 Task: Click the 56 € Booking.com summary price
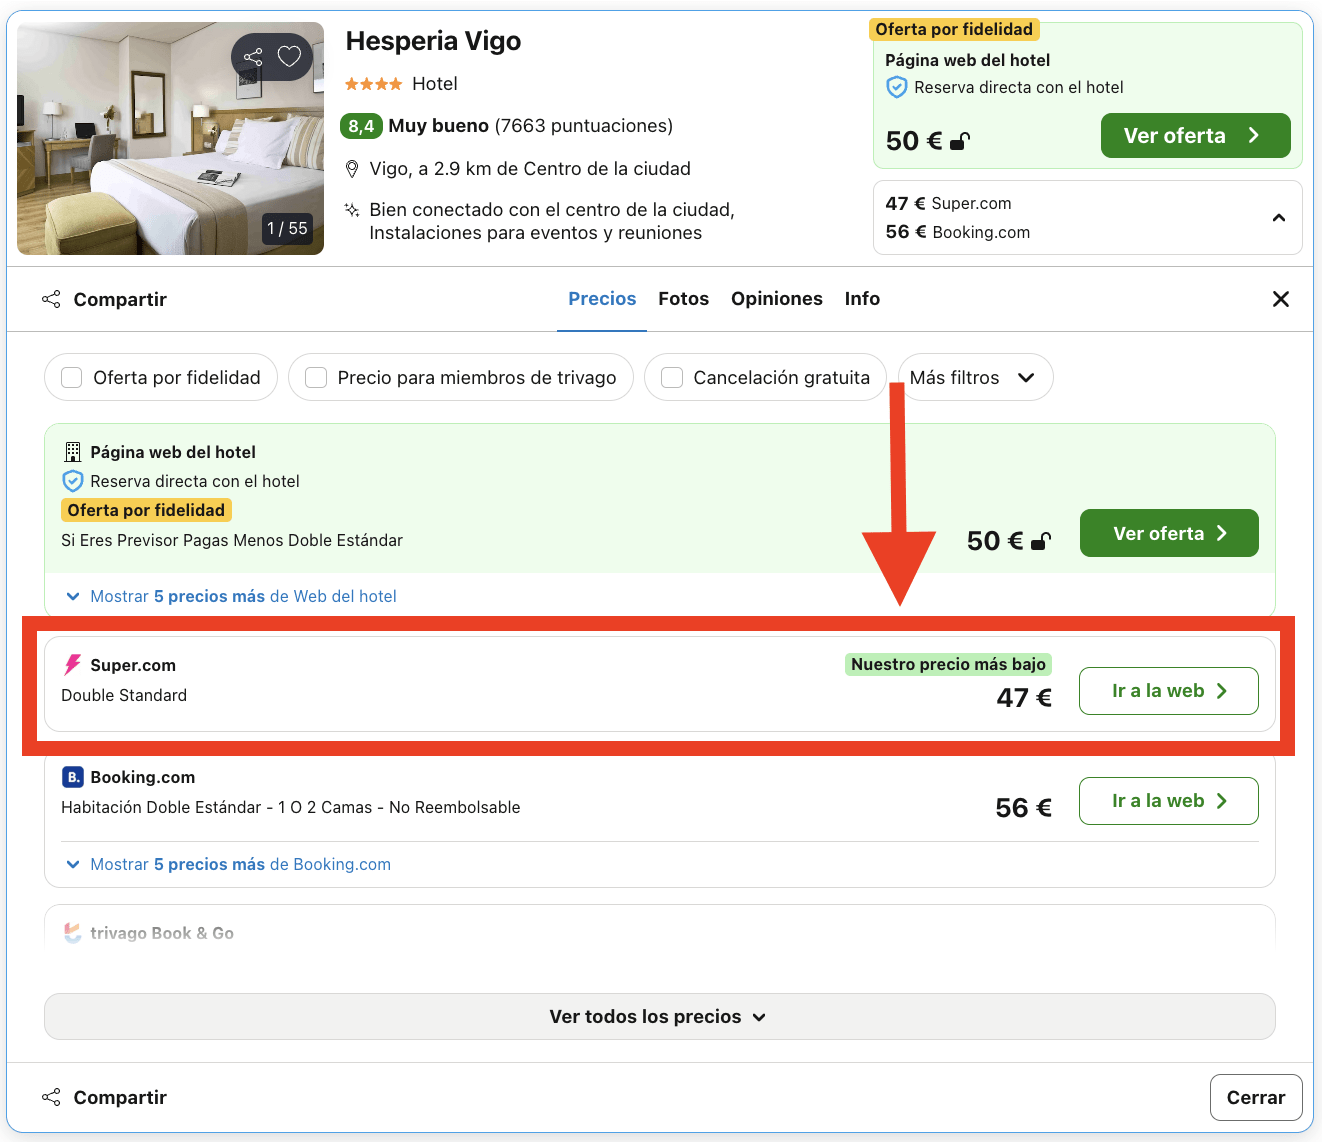coord(957,232)
